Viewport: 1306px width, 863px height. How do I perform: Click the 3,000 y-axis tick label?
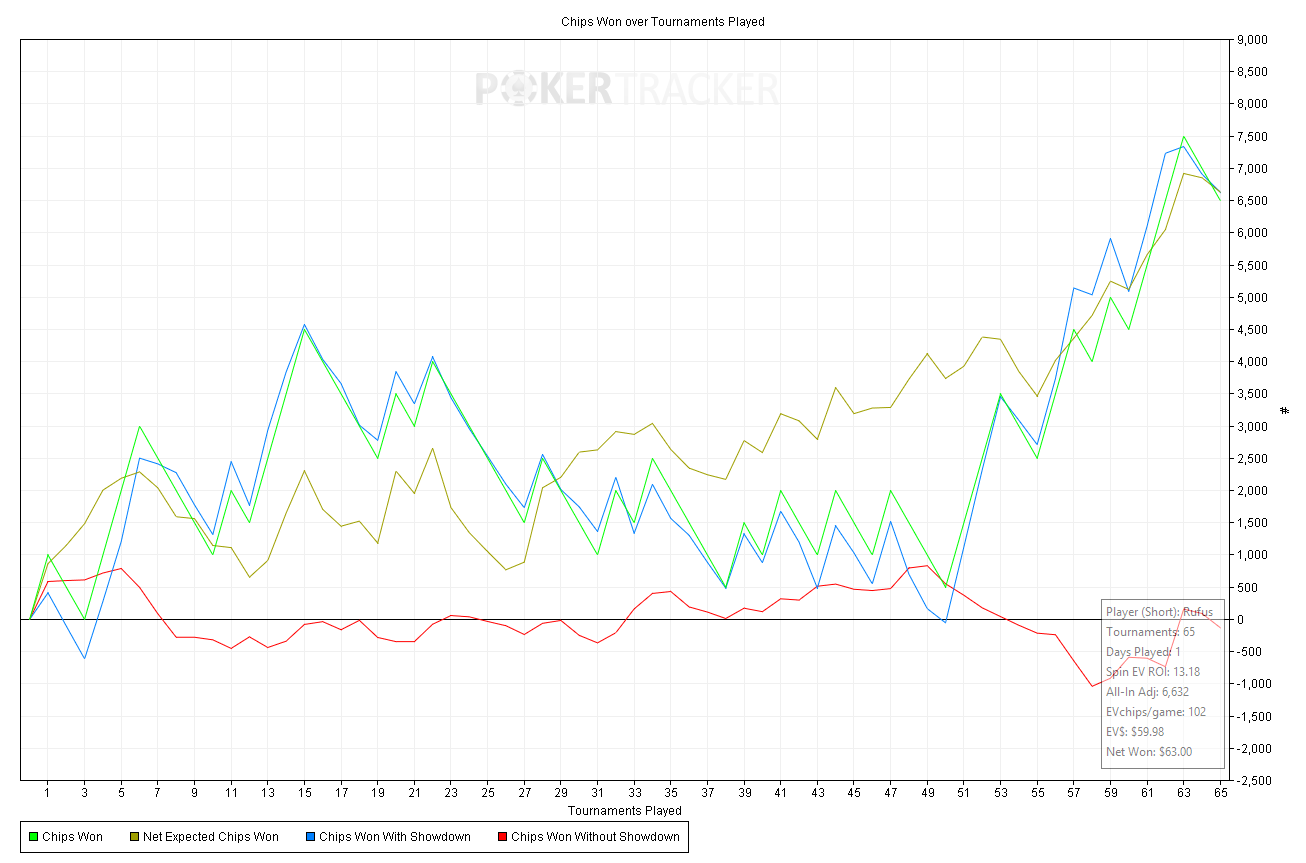(x=1254, y=427)
